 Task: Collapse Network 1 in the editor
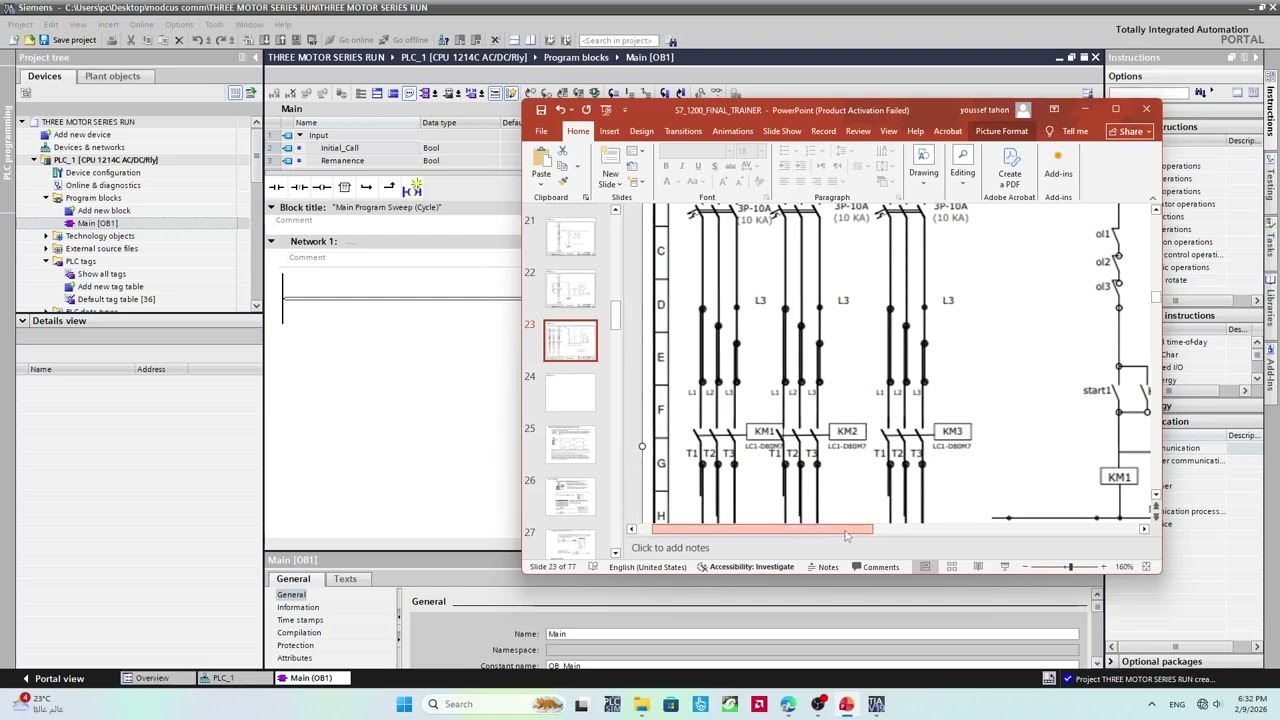pos(271,241)
